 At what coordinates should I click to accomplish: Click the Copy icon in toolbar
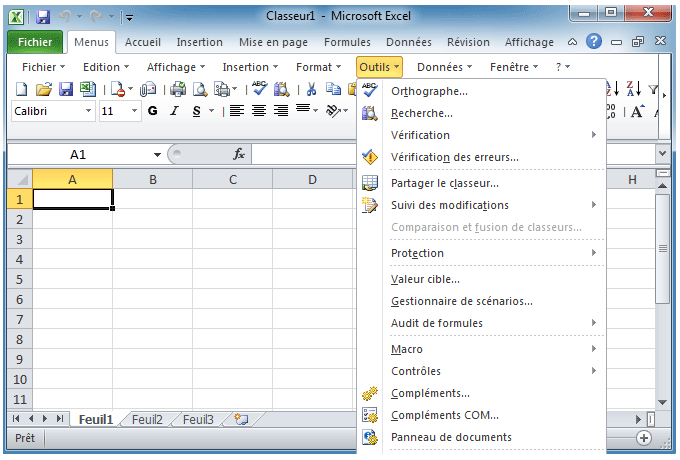333,89
